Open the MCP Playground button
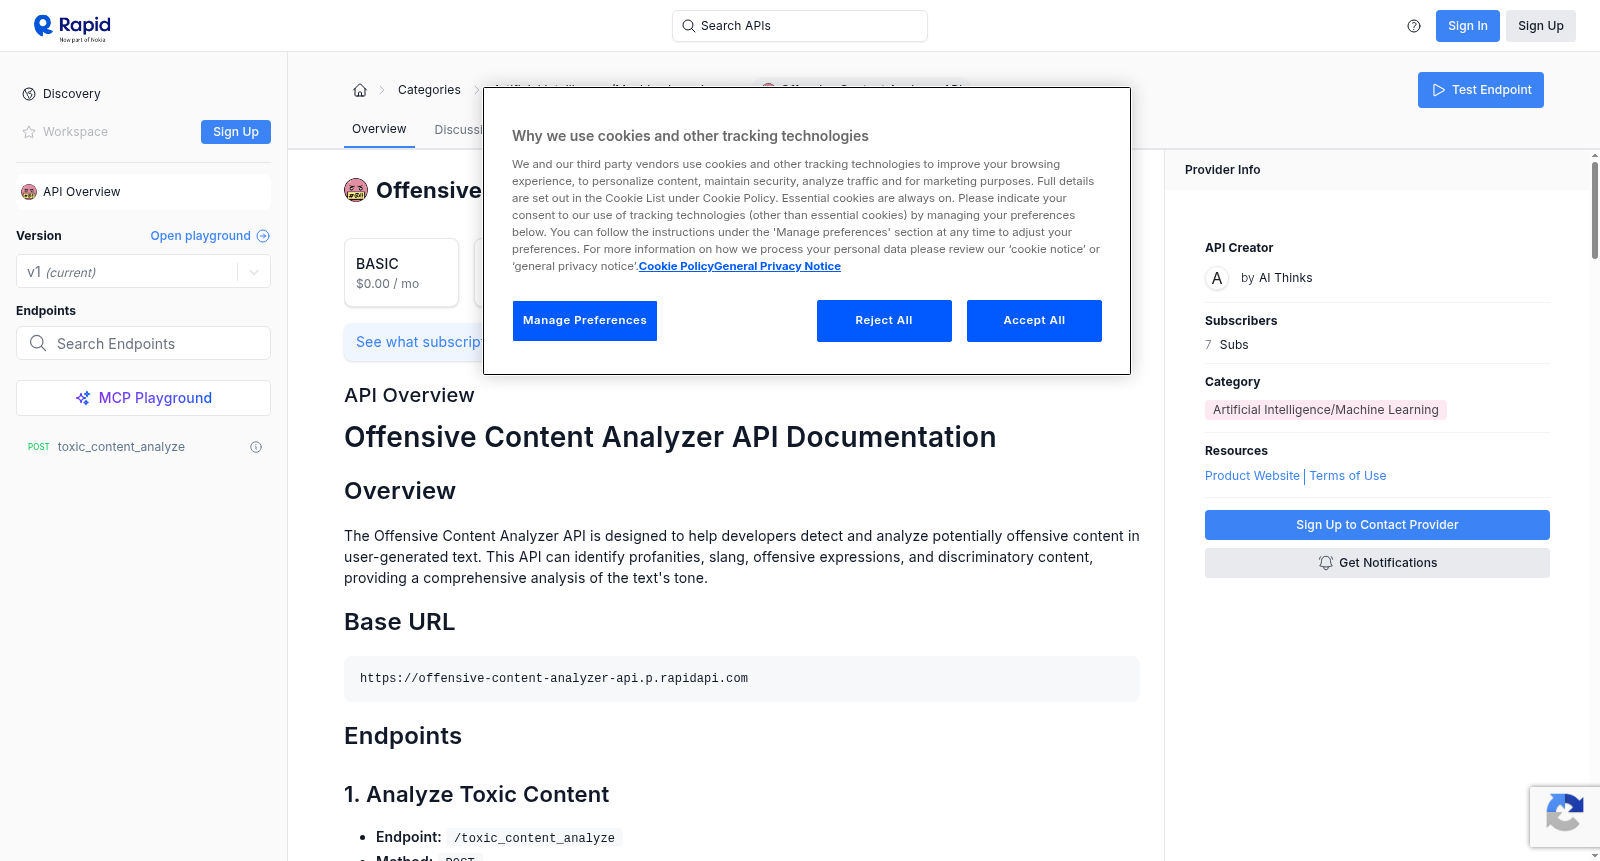 point(143,398)
